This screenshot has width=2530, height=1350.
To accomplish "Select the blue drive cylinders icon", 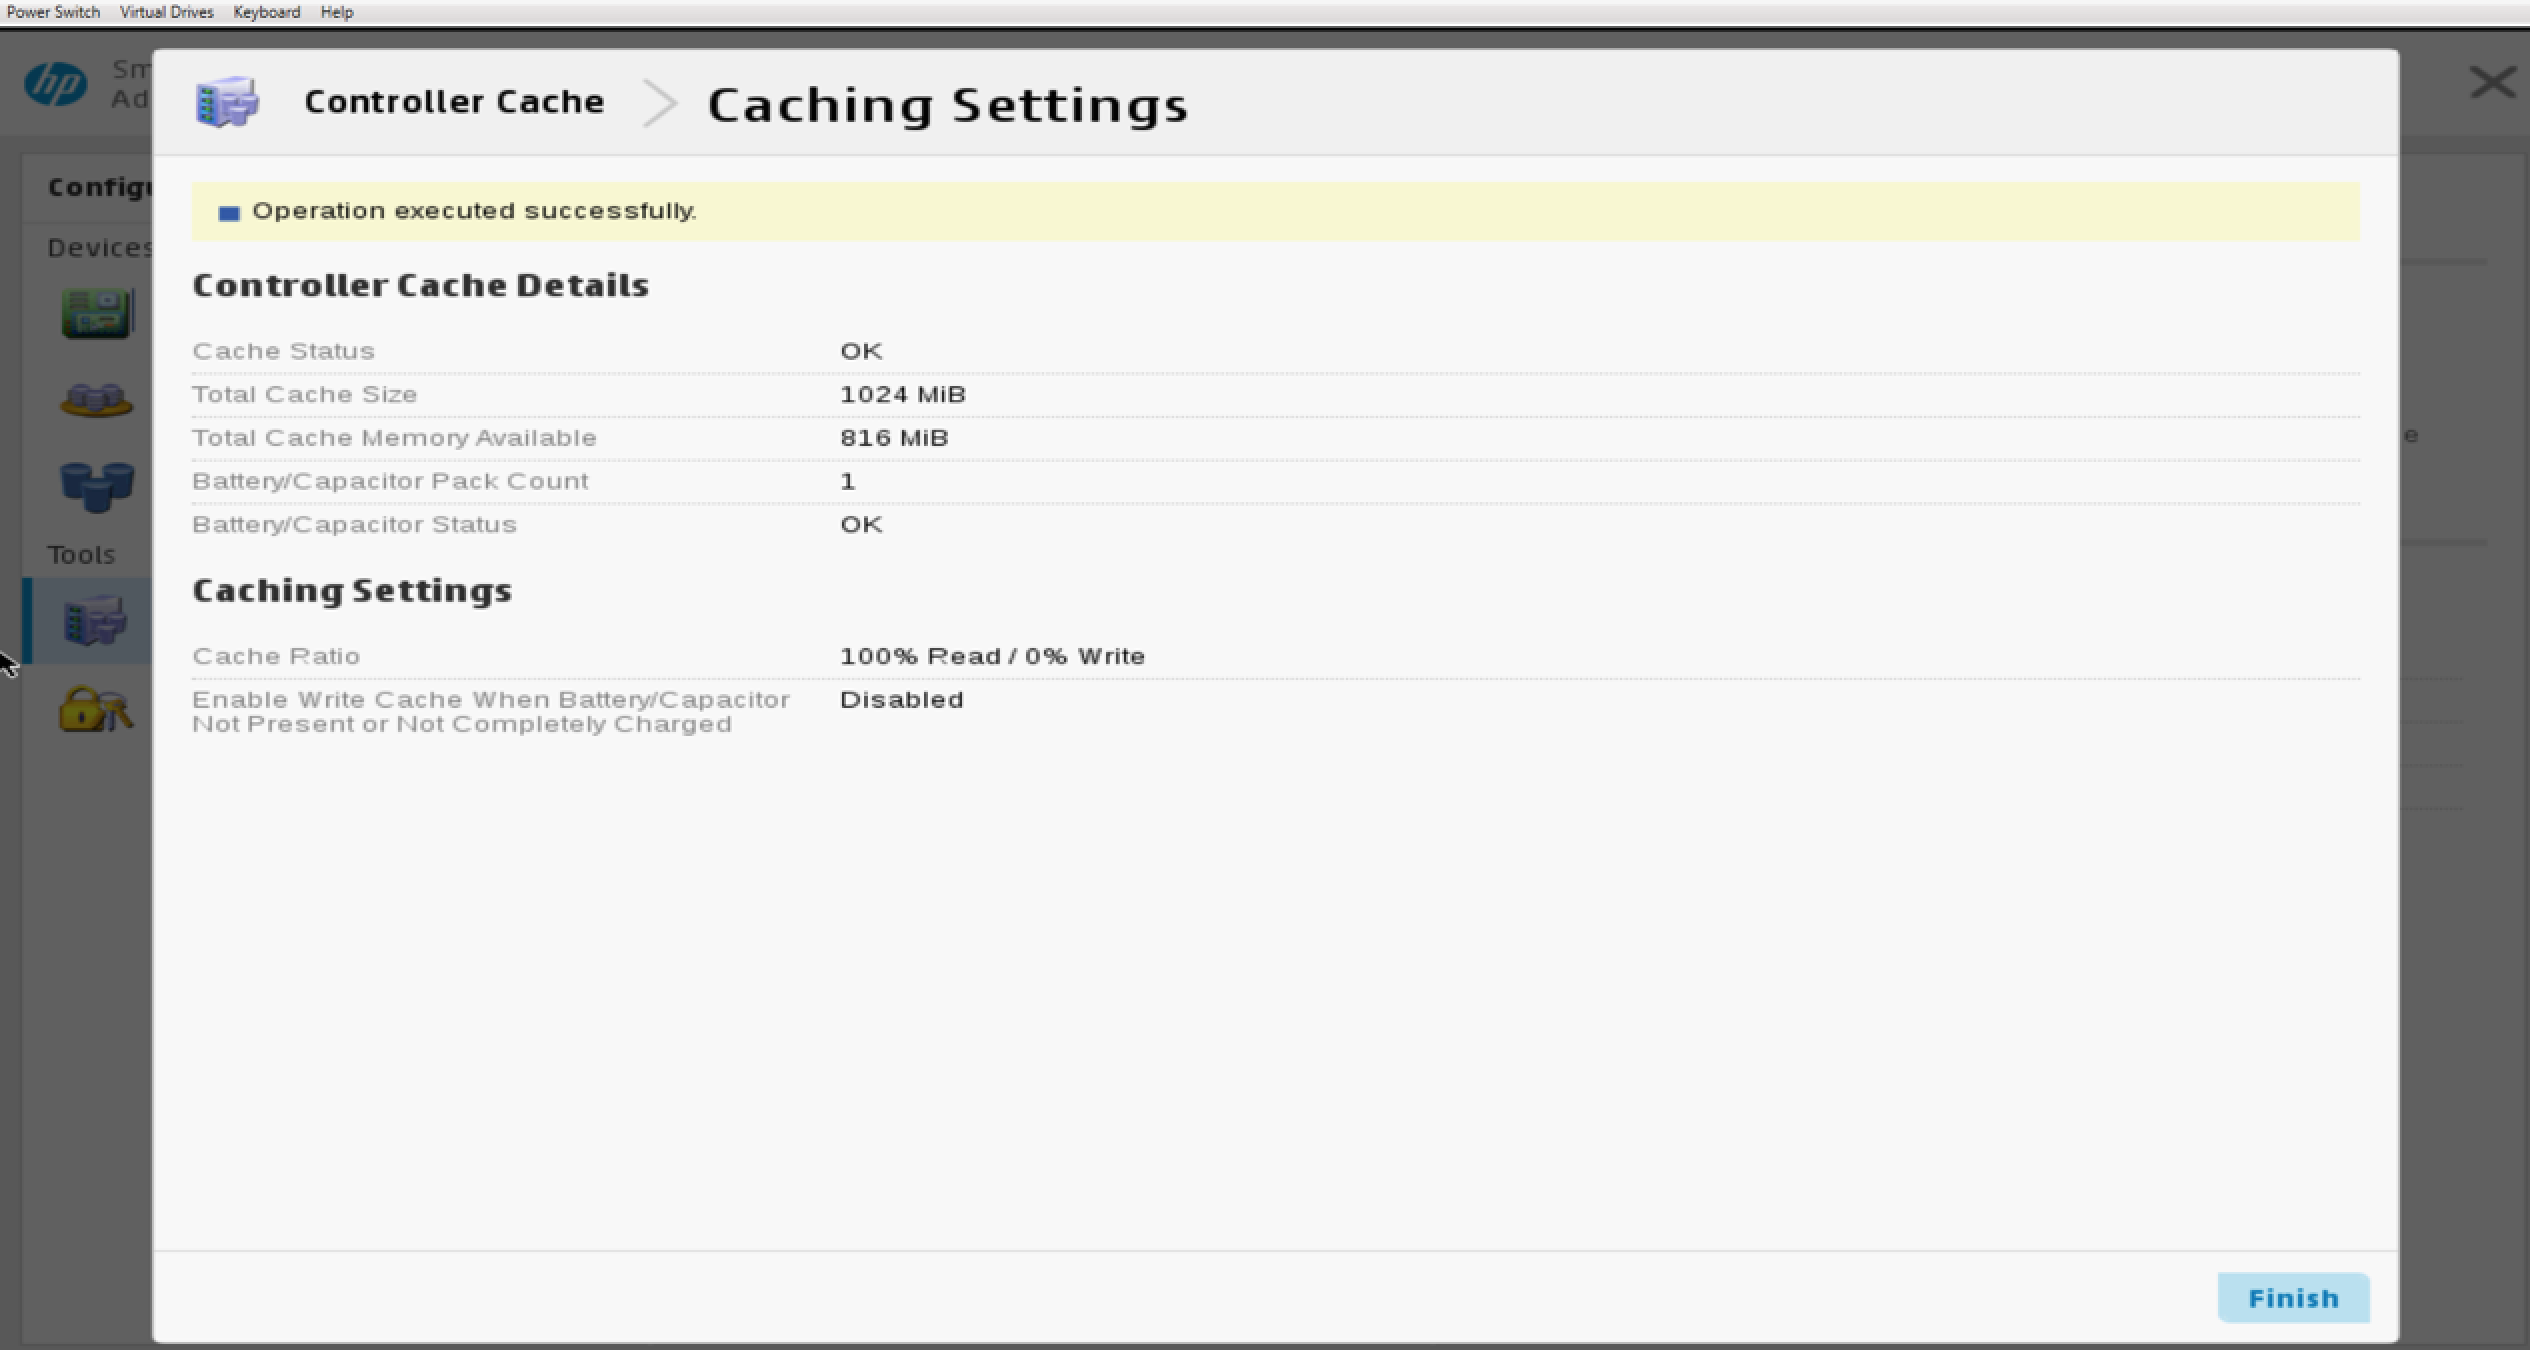I will coord(96,487).
